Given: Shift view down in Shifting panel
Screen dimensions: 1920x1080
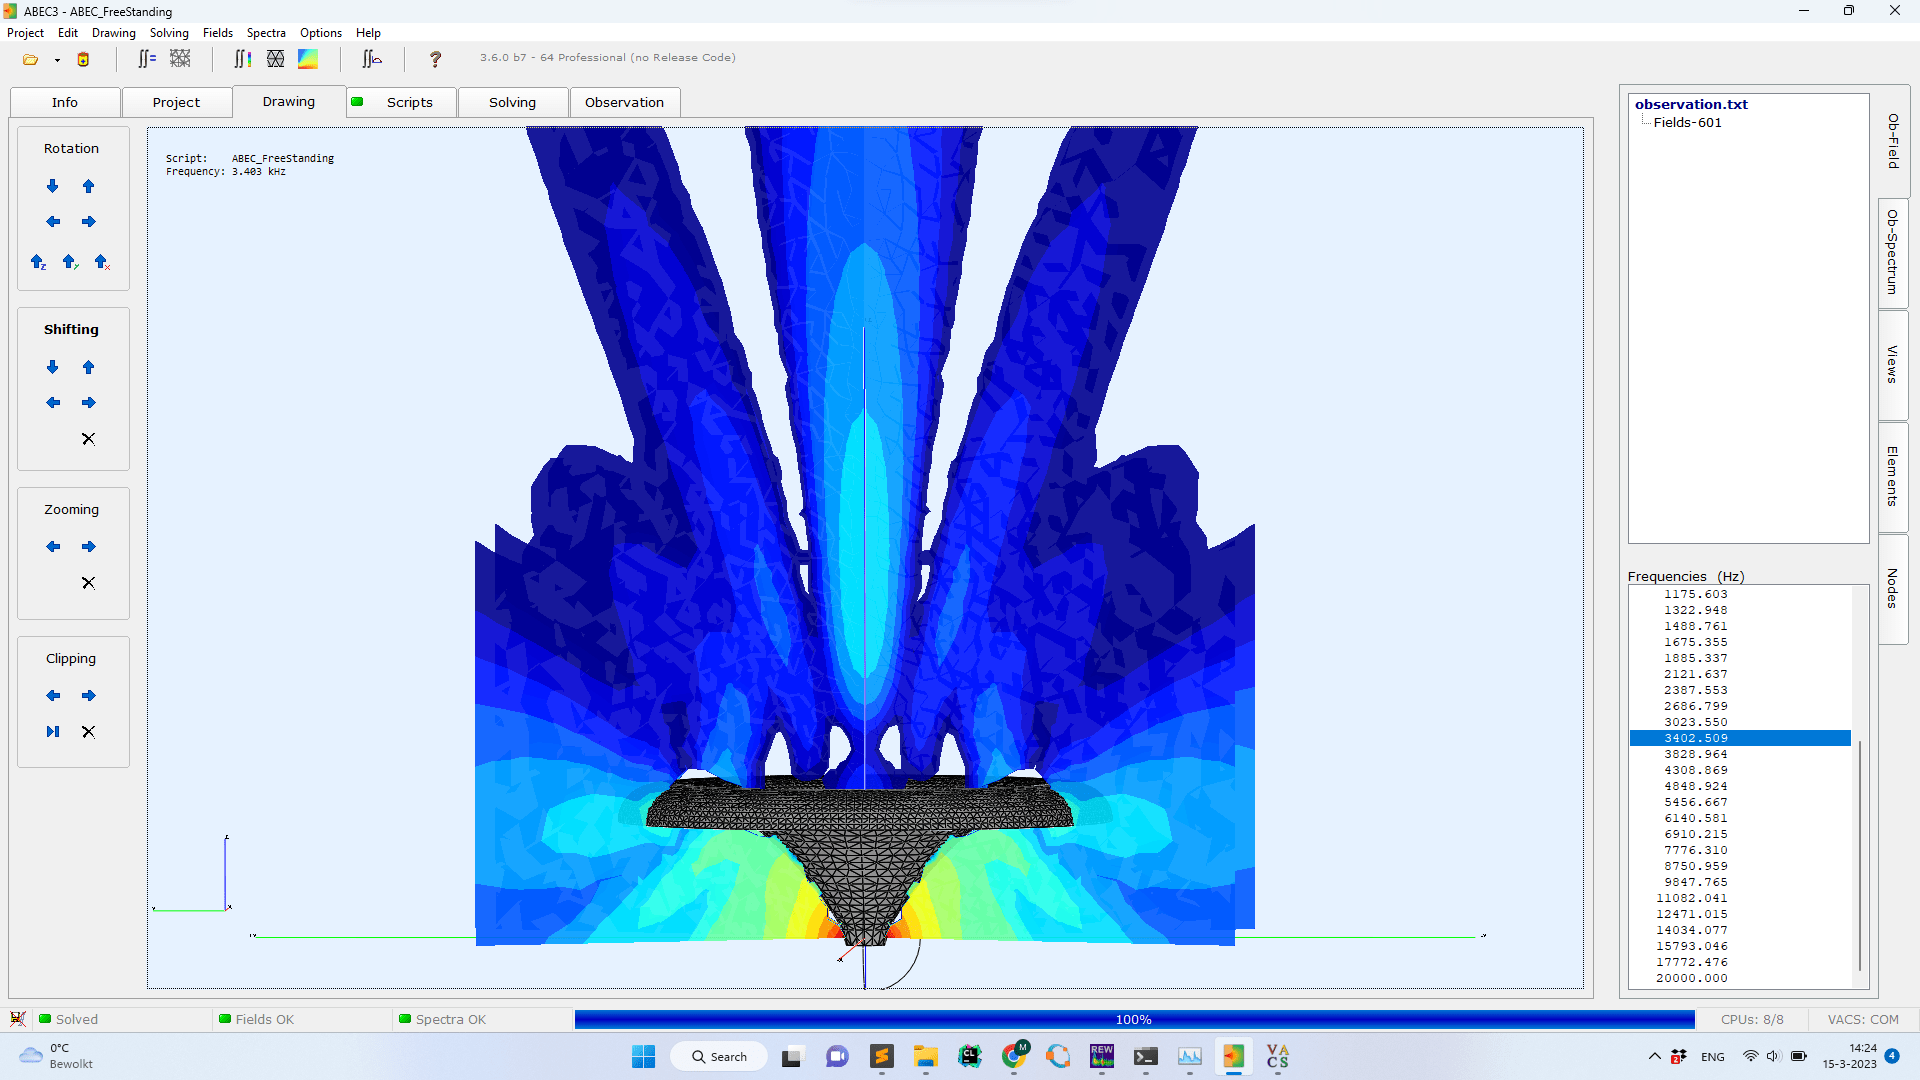Looking at the screenshot, I should pos(53,367).
